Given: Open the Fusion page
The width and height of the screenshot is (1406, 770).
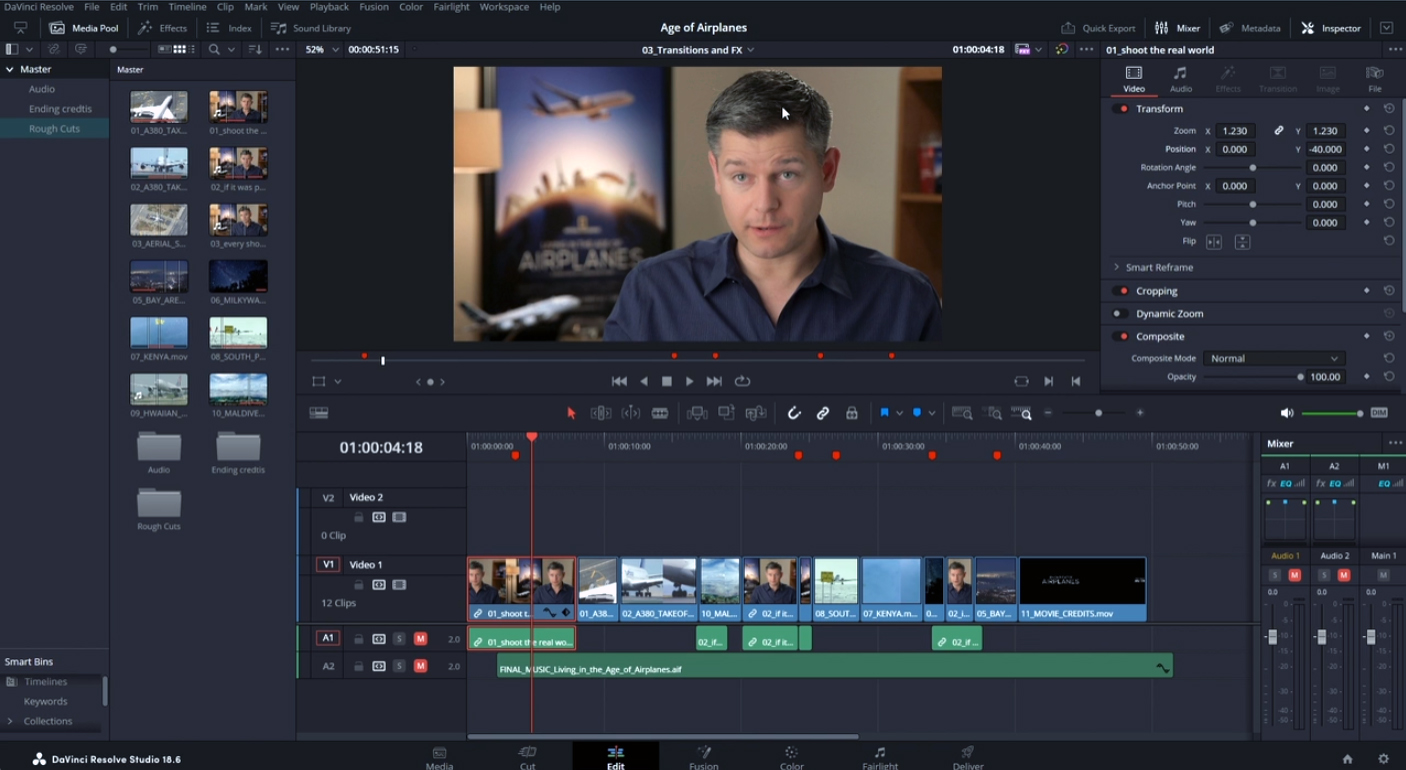Looking at the screenshot, I should 703,757.
